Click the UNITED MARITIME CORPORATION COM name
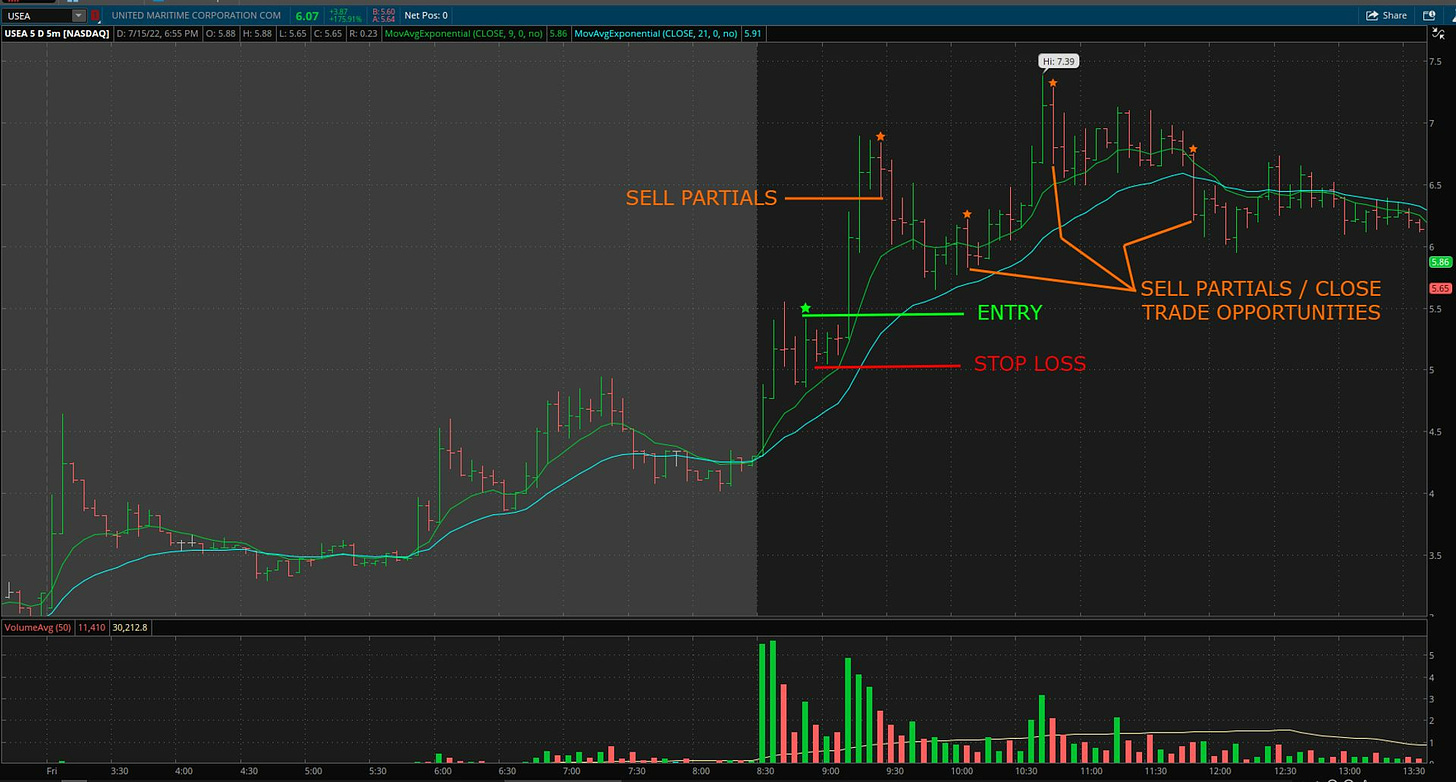The width and height of the screenshot is (1456, 782). click(196, 16)
